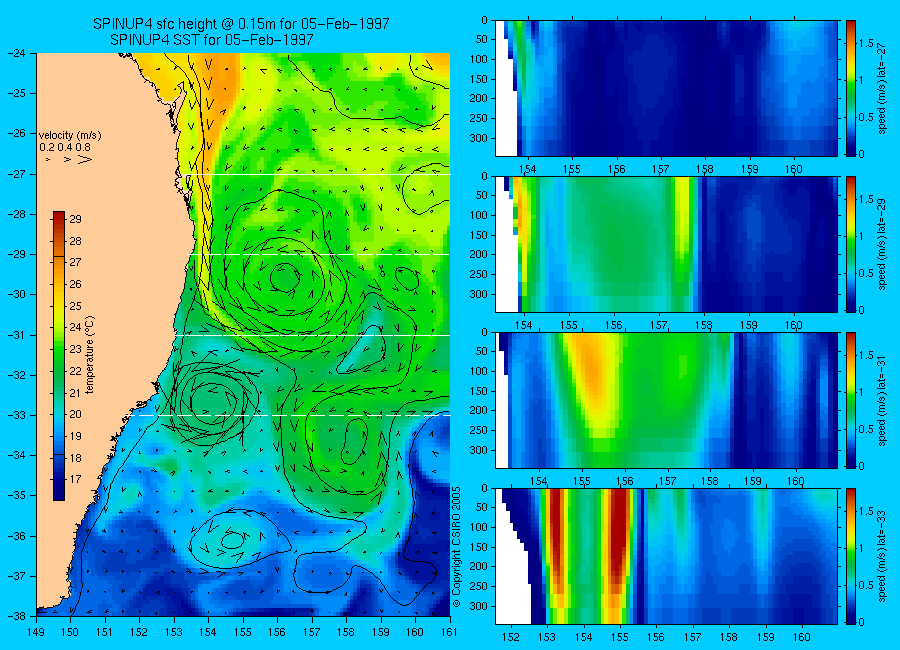The image size is (900, 650).
Task: Click the '161' longitude label on the map
Action: pos(449,632)
